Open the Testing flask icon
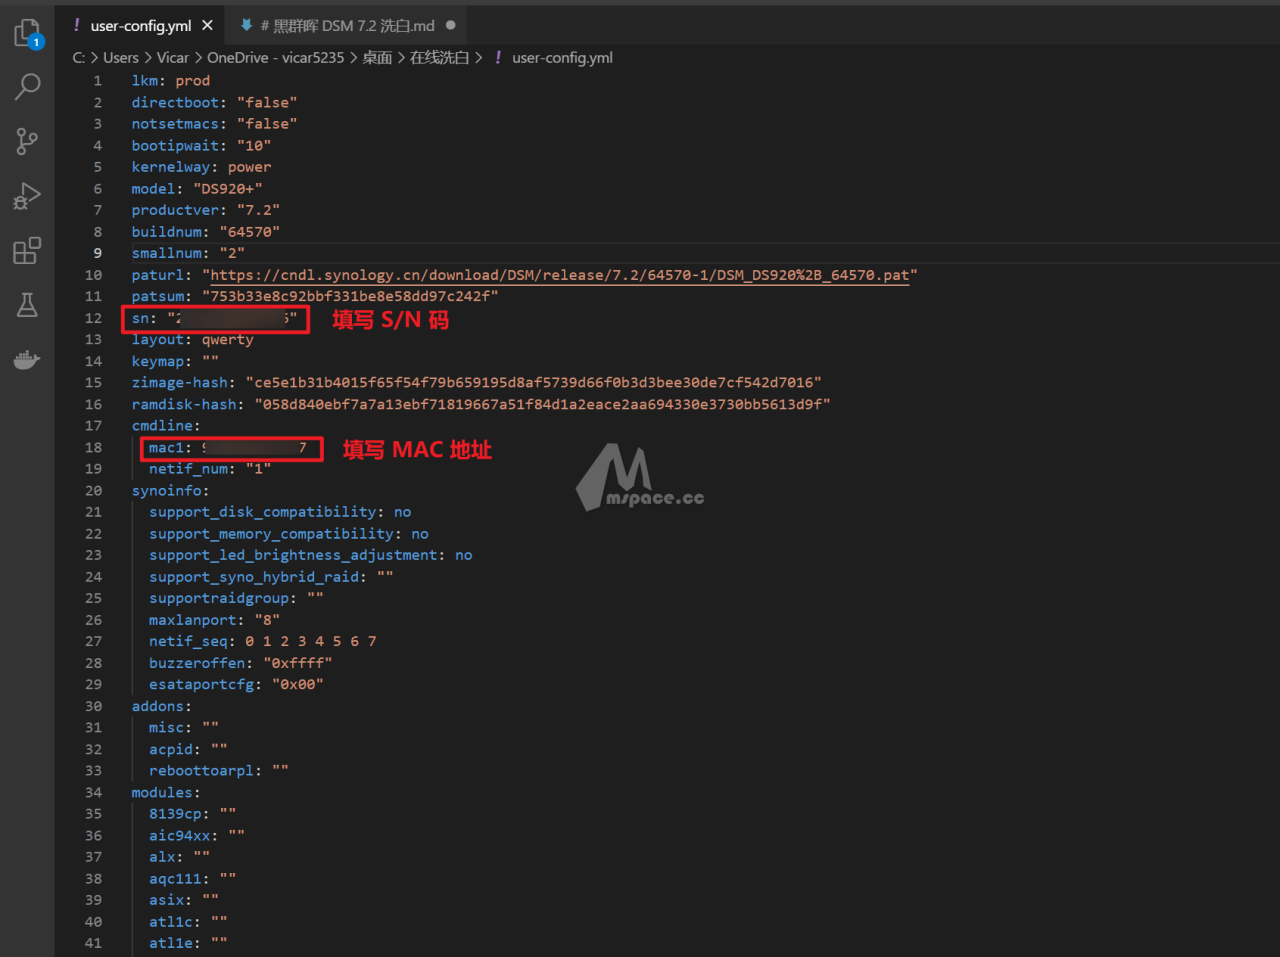 coord(27,305)
